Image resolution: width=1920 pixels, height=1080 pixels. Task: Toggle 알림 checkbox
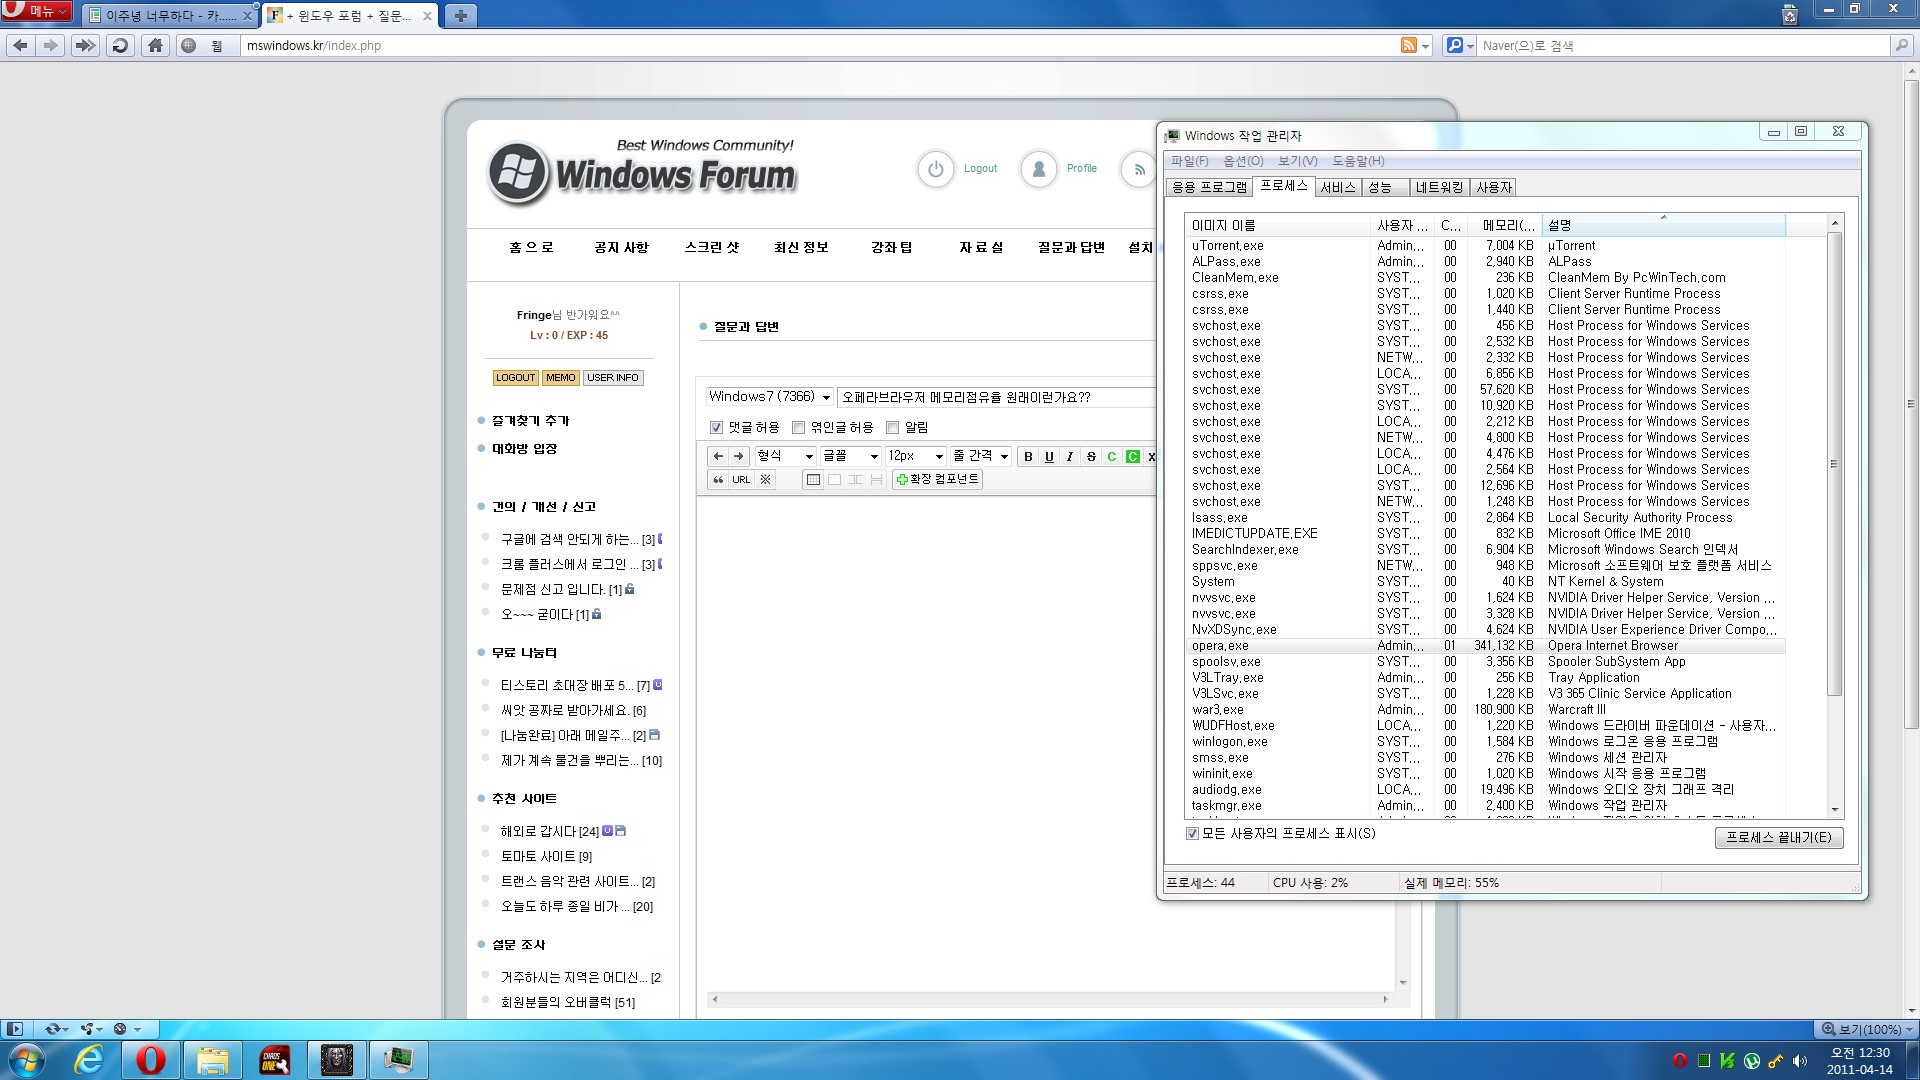892,428
